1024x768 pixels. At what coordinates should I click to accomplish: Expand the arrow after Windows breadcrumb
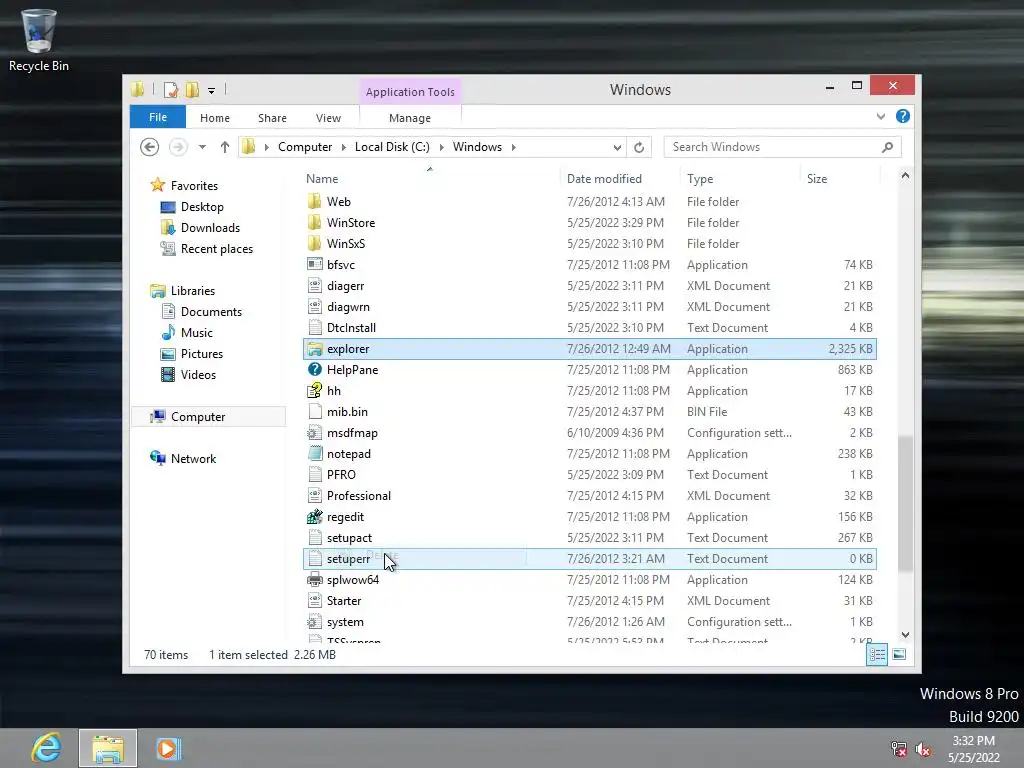pyautogui.click(x=514, y=147)
